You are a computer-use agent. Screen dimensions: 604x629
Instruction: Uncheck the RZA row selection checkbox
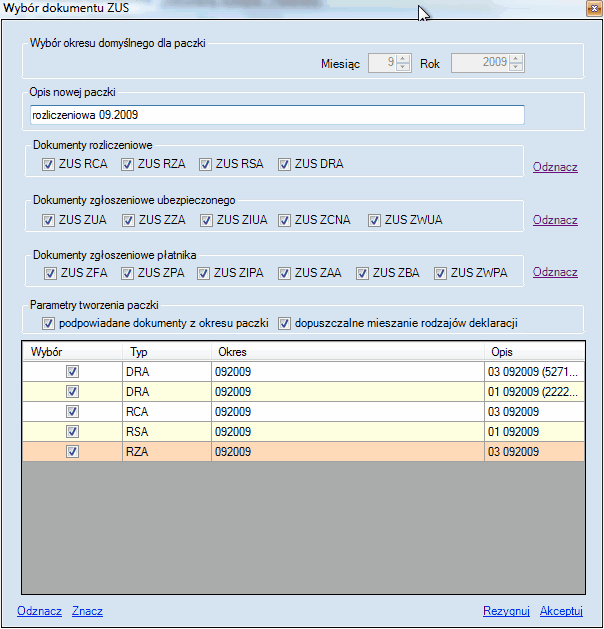point(73,452)
